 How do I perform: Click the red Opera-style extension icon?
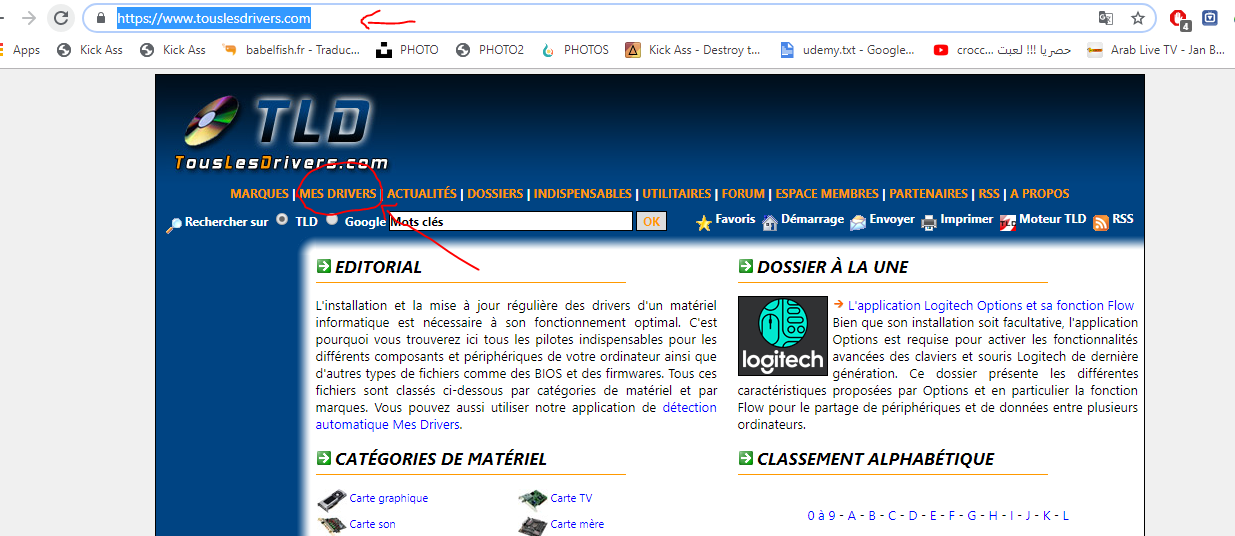[1179, 18]
